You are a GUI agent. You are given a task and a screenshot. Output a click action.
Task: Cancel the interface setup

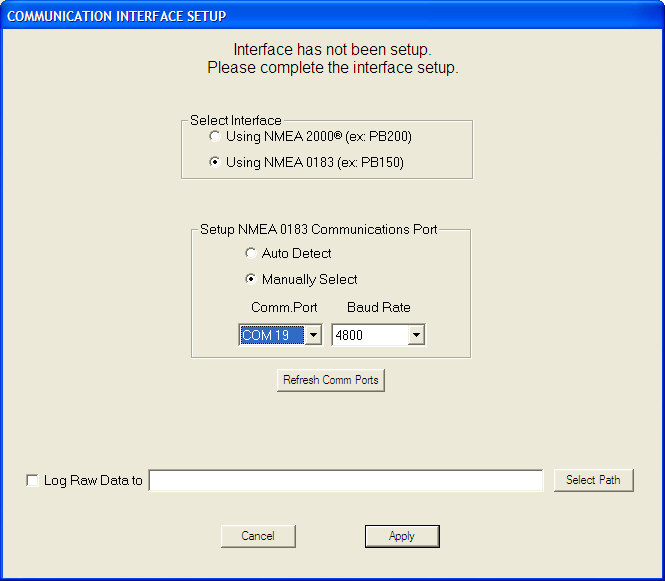tap(258, 536)
